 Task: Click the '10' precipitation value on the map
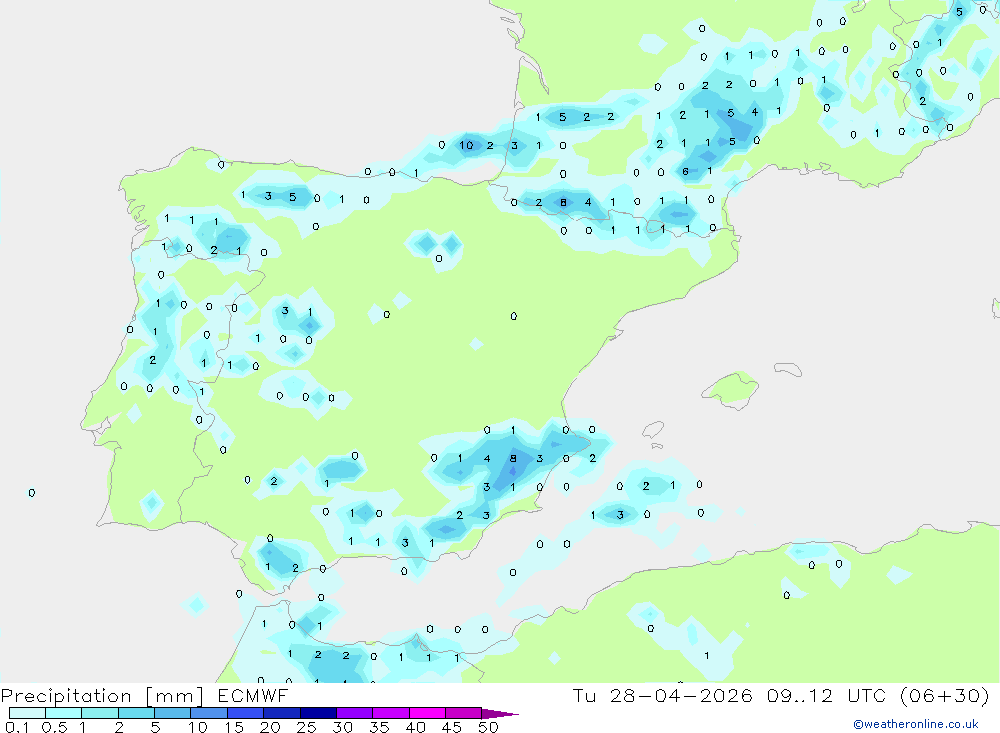466,145
